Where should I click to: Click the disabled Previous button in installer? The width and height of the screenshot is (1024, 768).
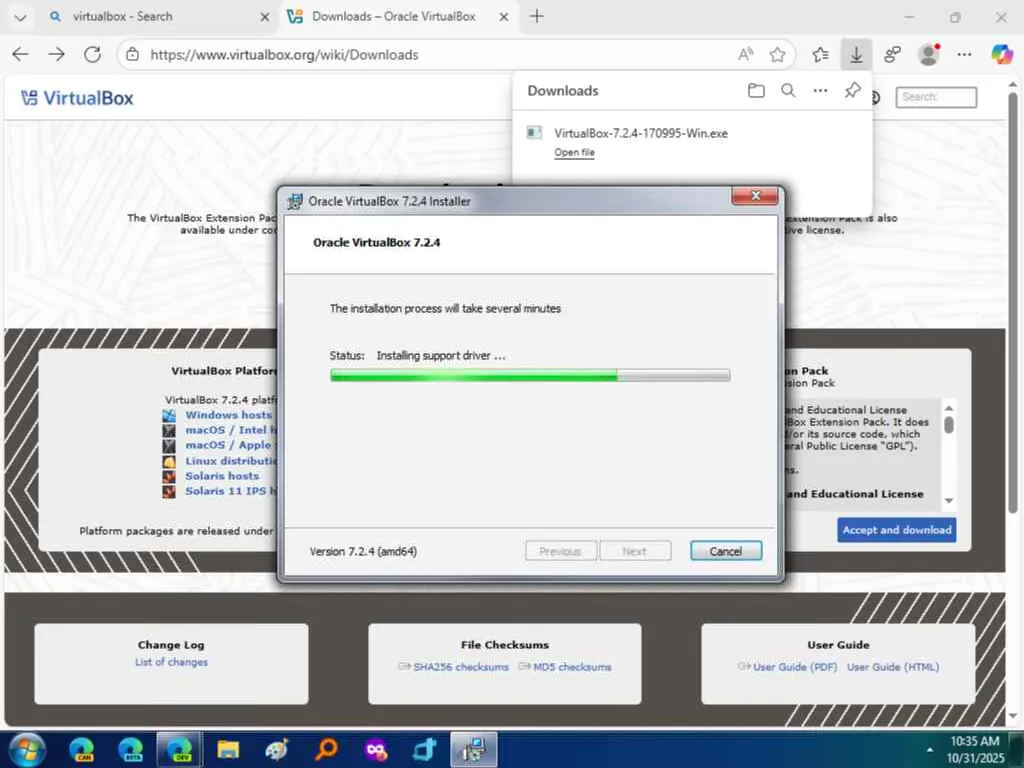point(560,551)
